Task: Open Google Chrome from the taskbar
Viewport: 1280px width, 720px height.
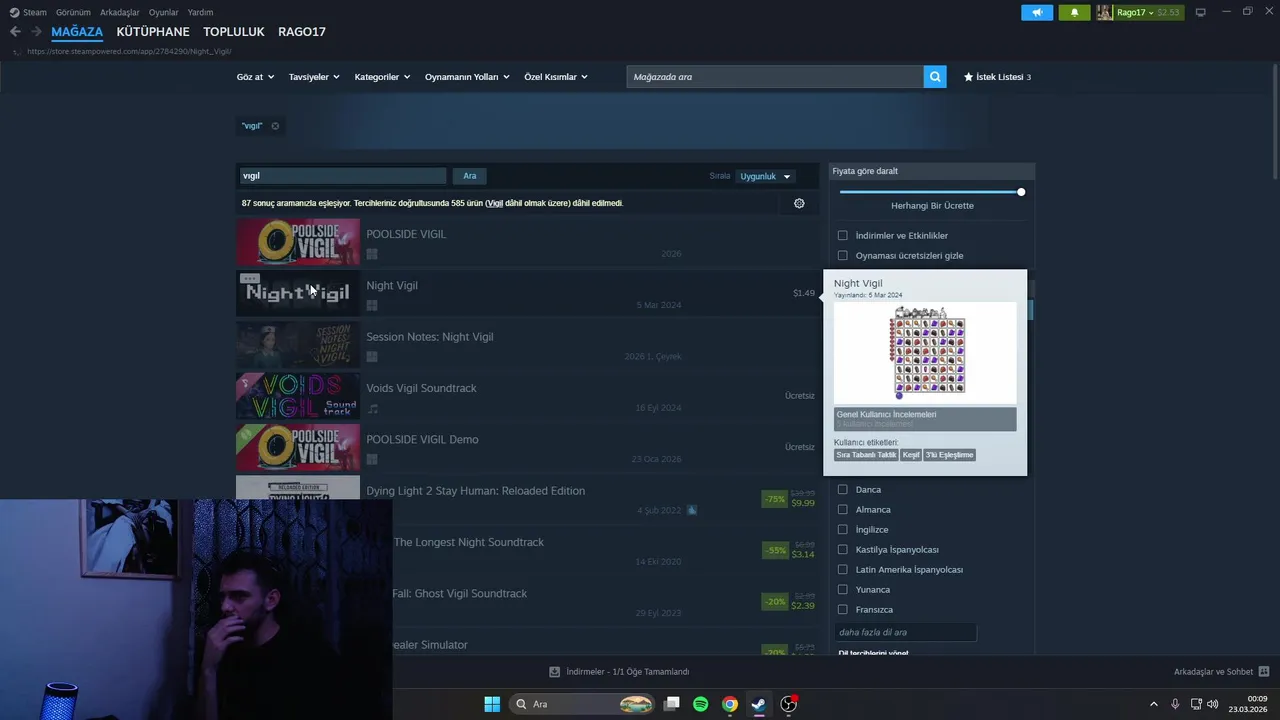Action: (730, 704)
